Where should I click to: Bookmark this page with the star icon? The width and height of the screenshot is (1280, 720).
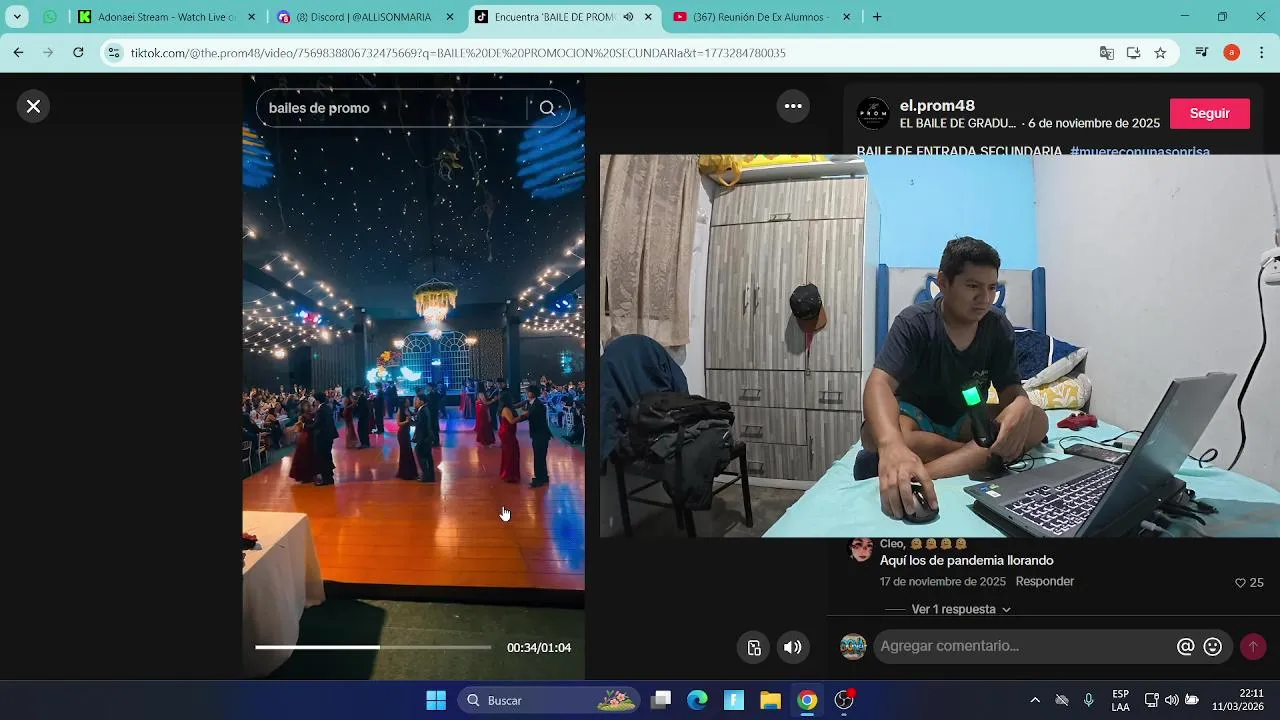click(x=1160, y=53)
